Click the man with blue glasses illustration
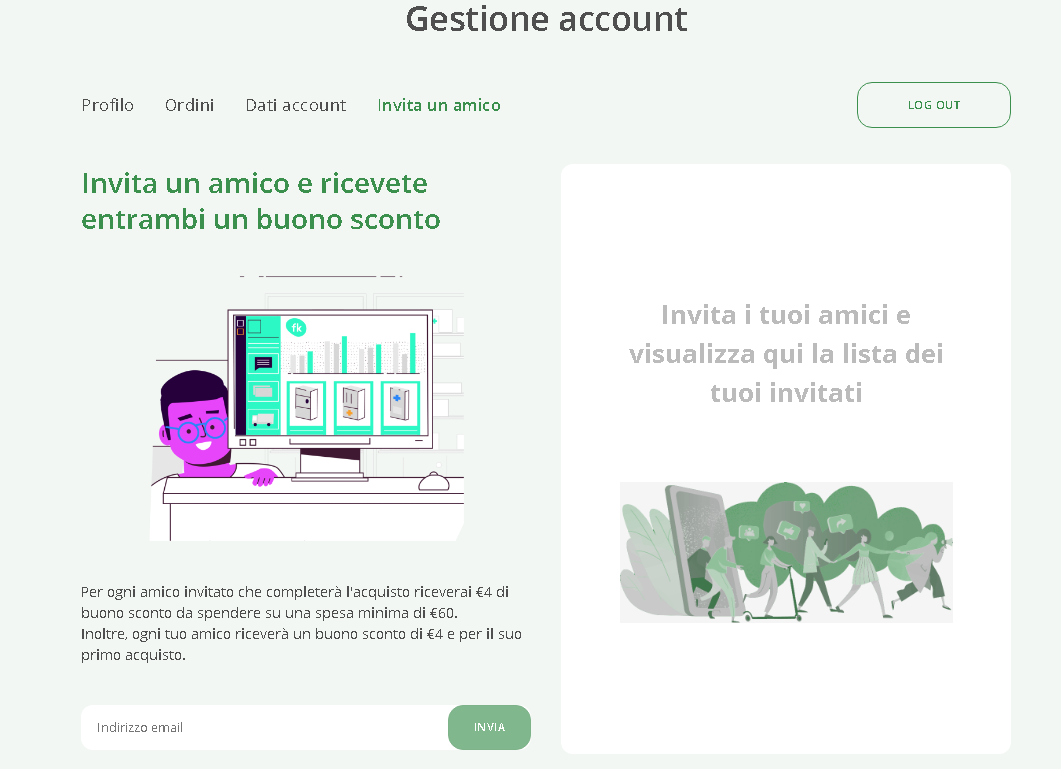The height and width of the screenshot is (769, 1061). [203, 426]
